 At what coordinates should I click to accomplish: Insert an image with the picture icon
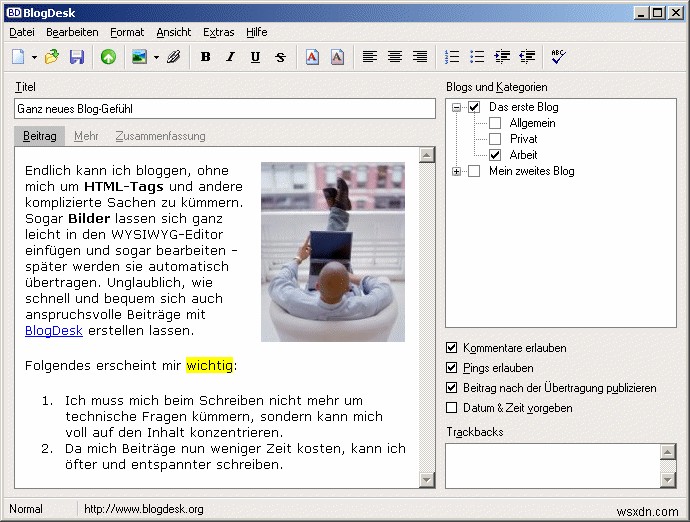click(x=139, y=57)
